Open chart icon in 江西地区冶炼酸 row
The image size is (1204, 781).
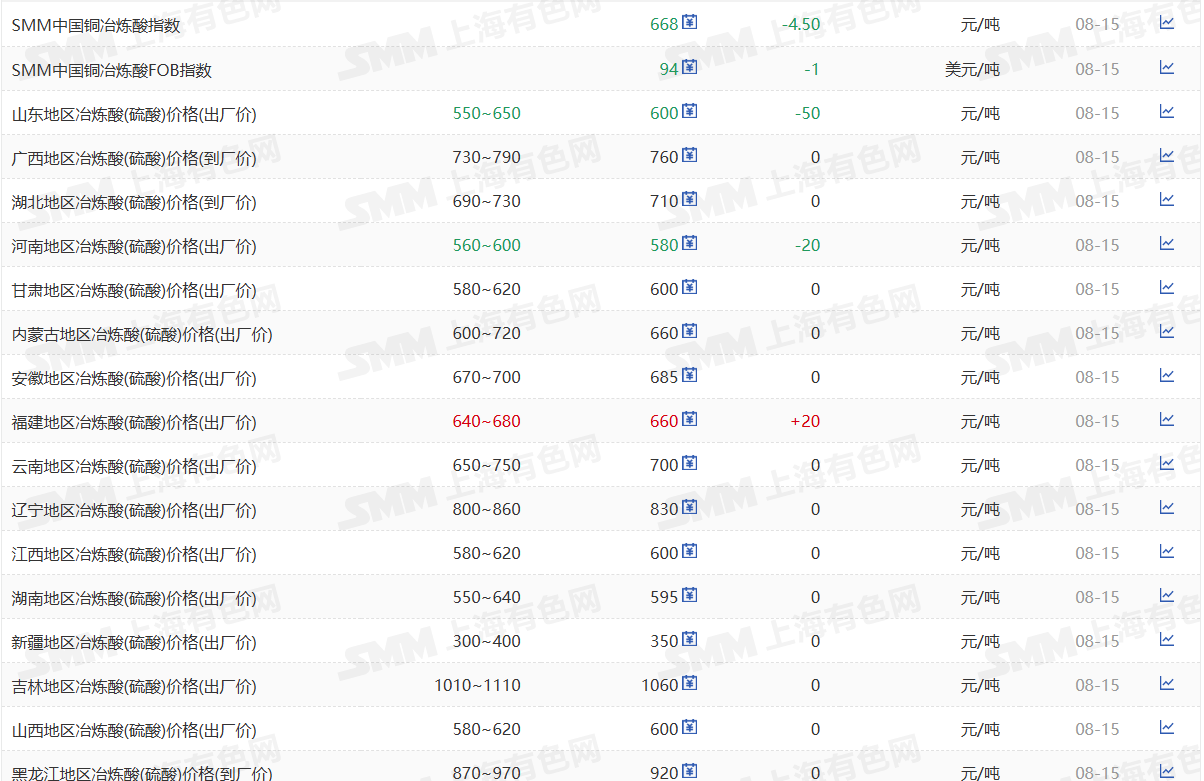[1166, 551]
